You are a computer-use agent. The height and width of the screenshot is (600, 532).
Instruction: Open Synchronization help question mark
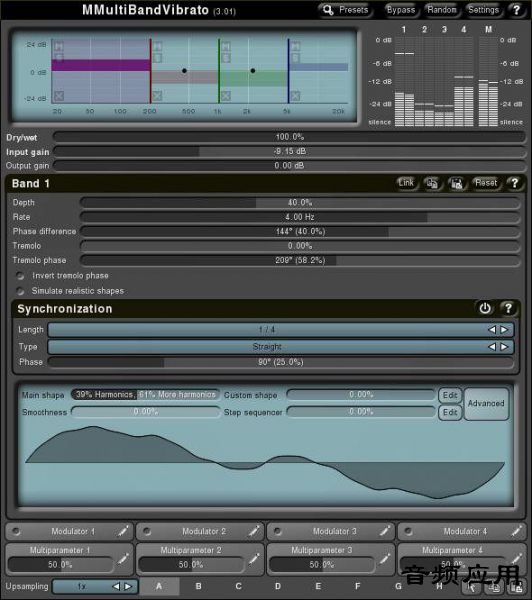point(508,308)
